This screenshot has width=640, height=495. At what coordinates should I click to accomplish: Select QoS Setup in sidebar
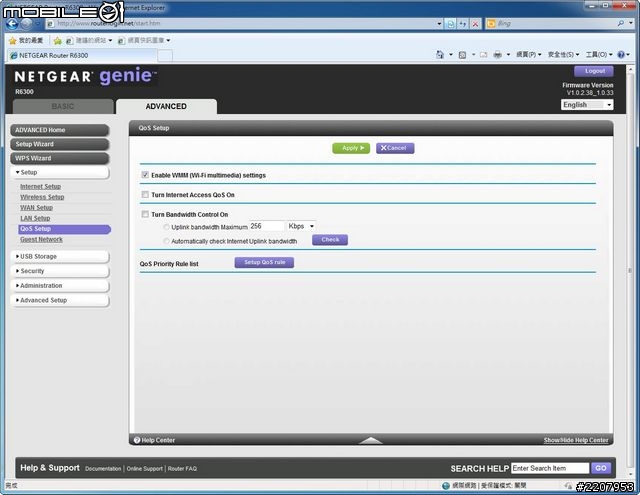[64, 229]
